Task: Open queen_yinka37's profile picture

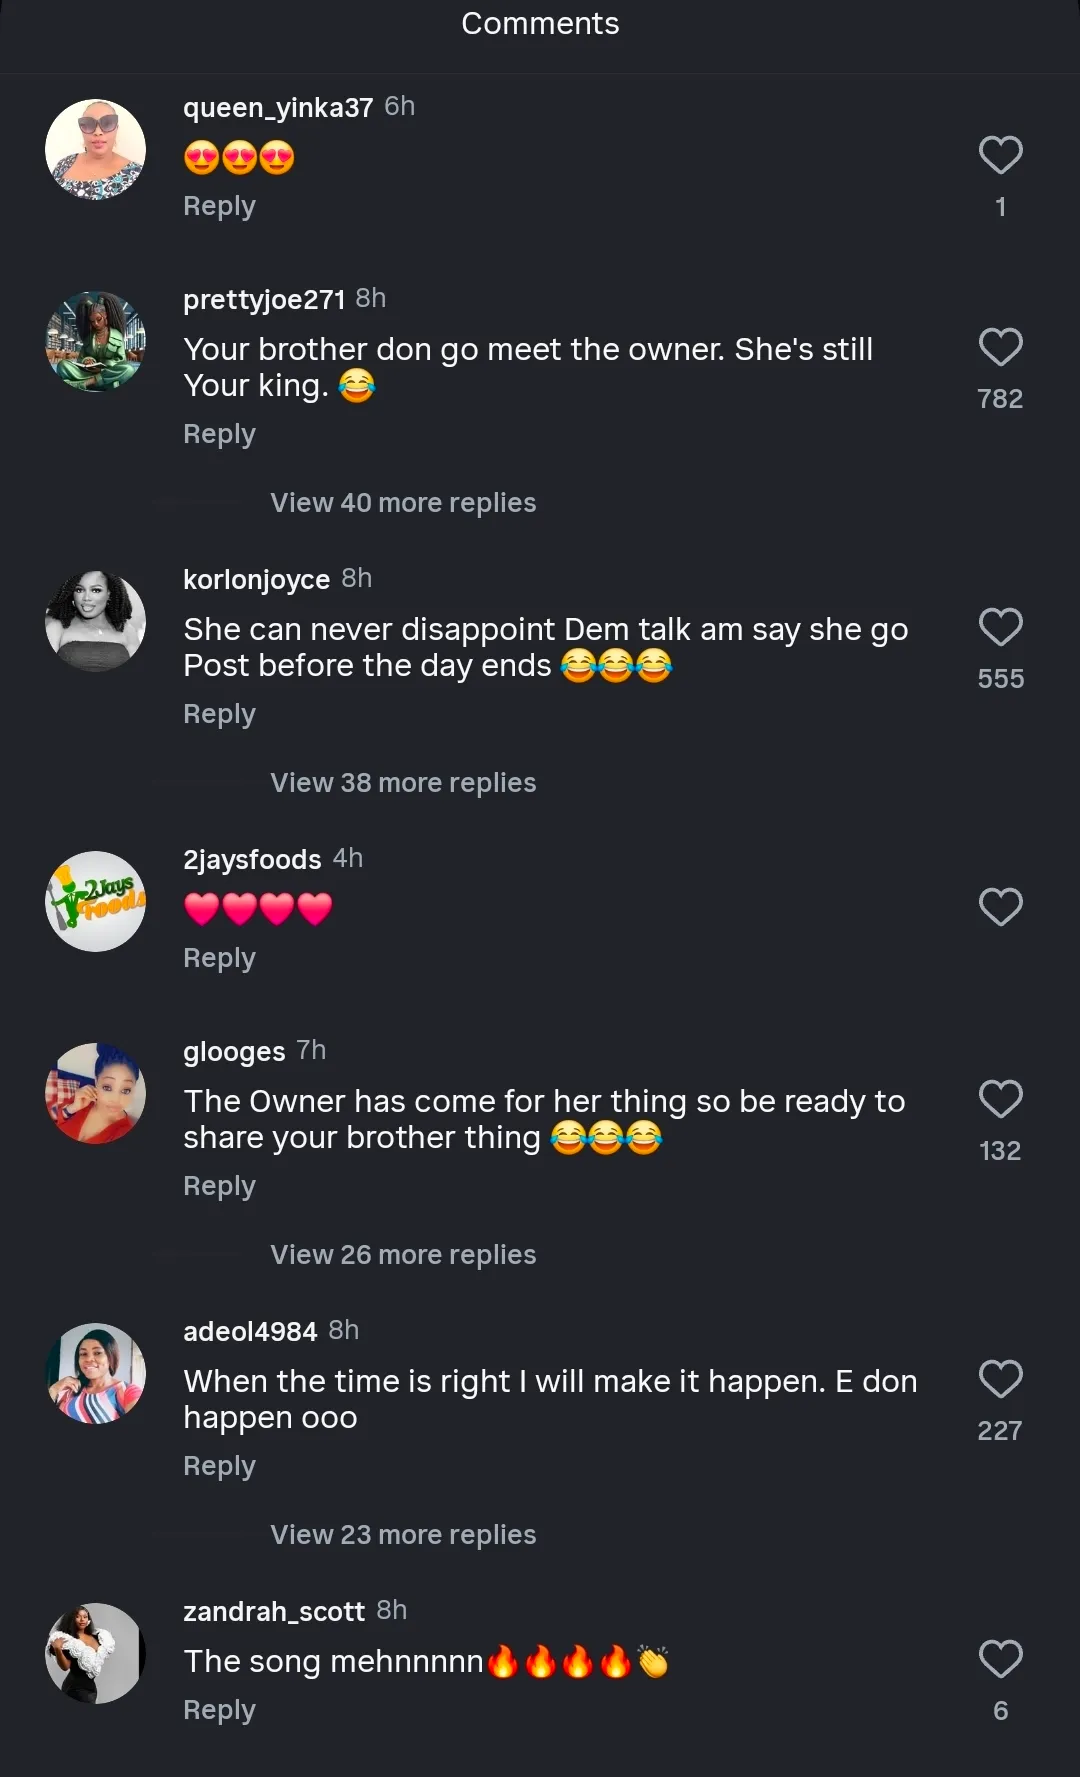Action: (96, 149)
